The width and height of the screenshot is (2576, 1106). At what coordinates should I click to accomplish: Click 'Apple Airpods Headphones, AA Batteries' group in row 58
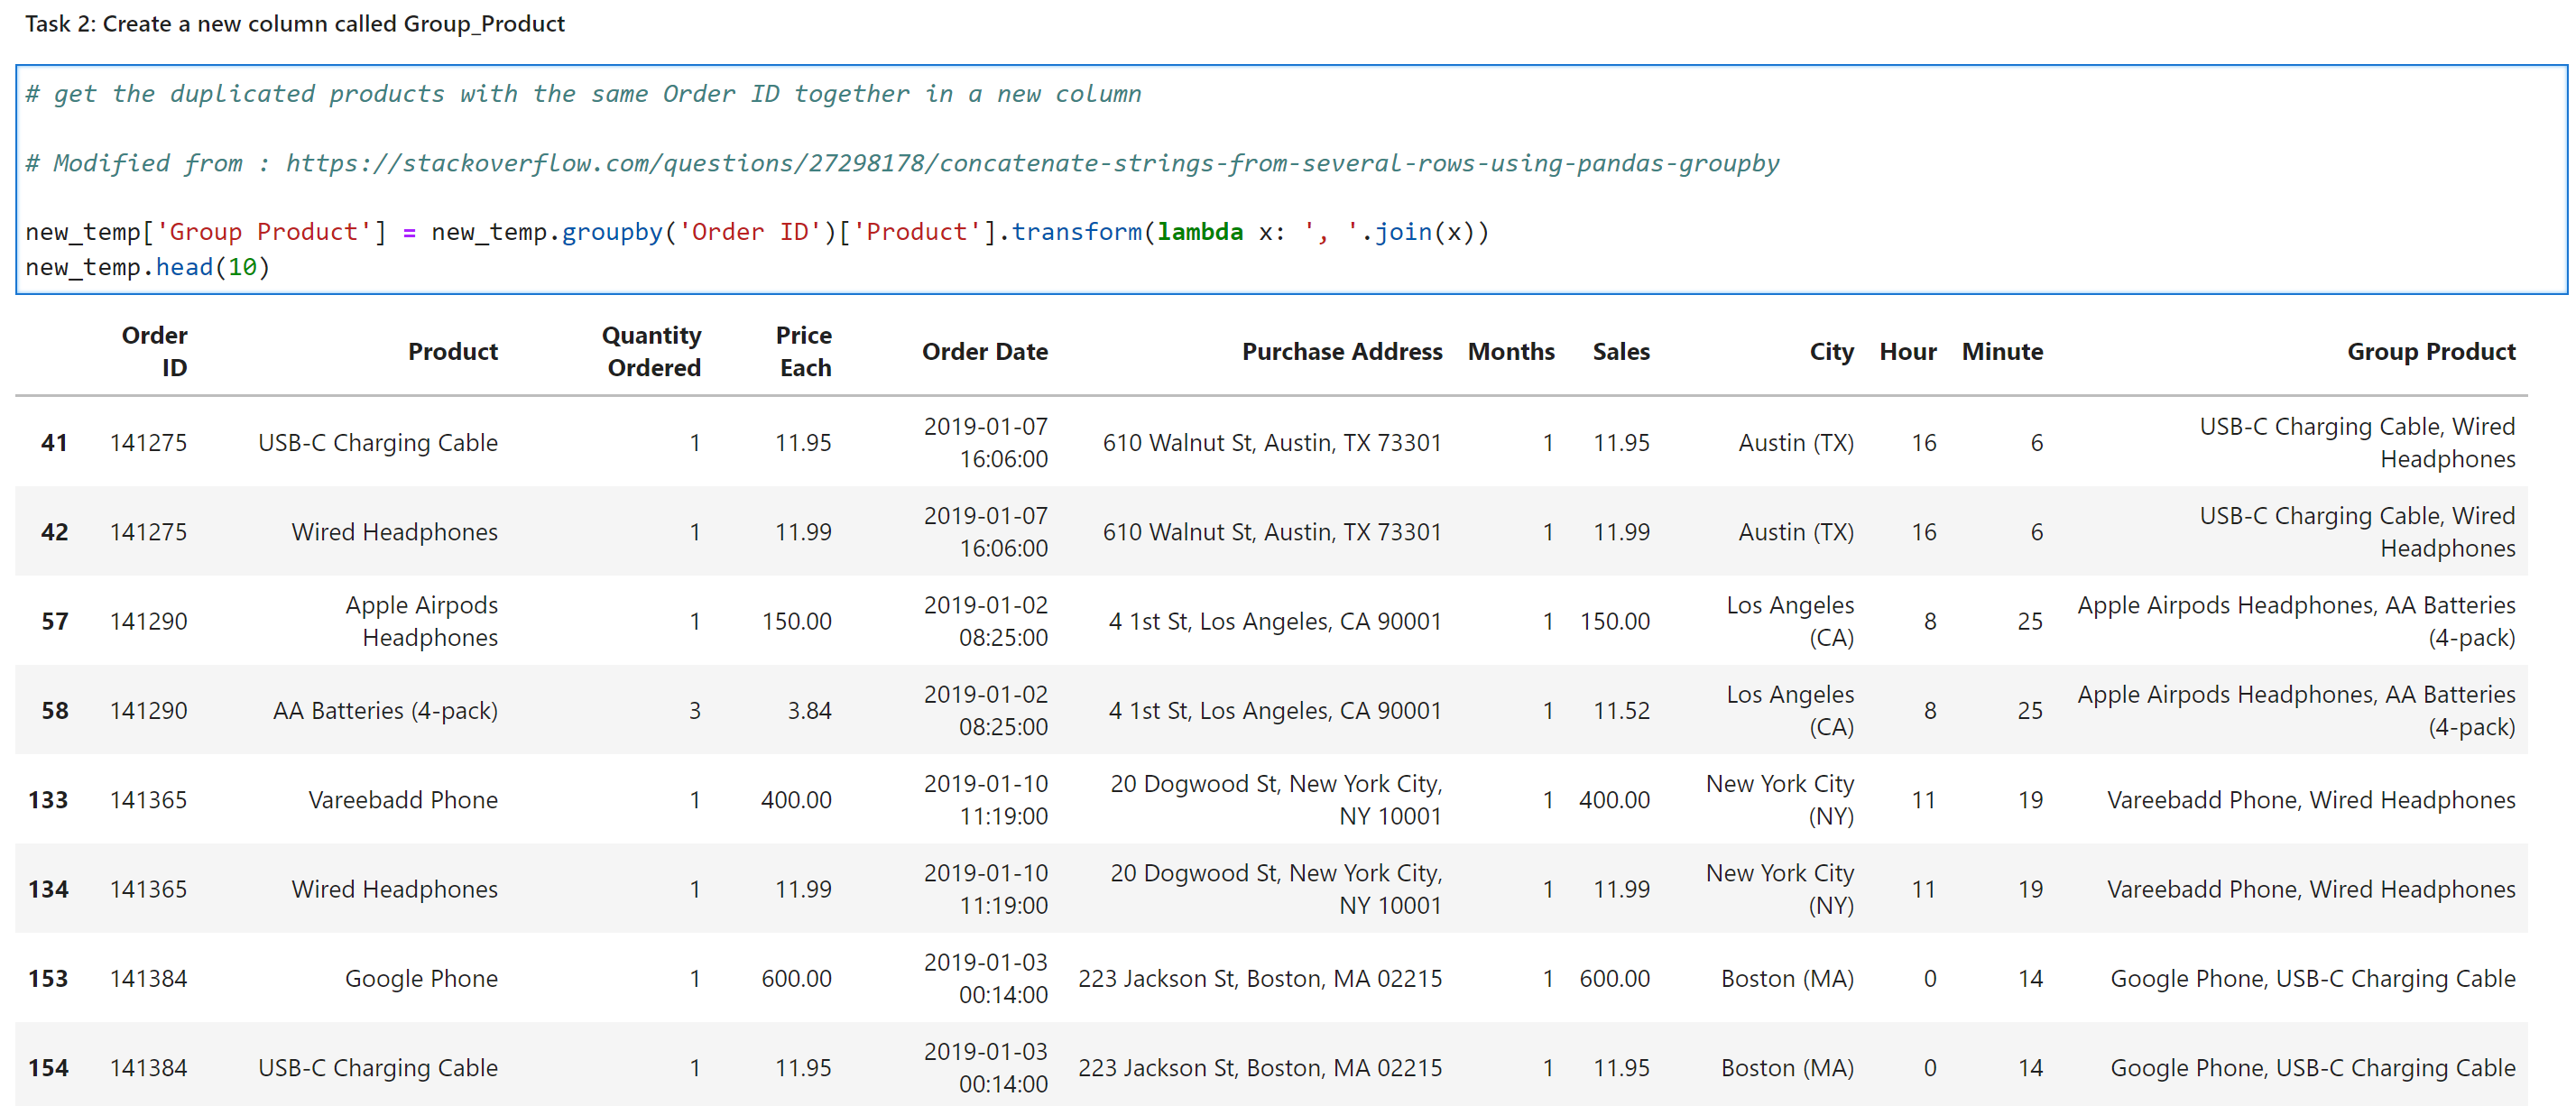2296,710
